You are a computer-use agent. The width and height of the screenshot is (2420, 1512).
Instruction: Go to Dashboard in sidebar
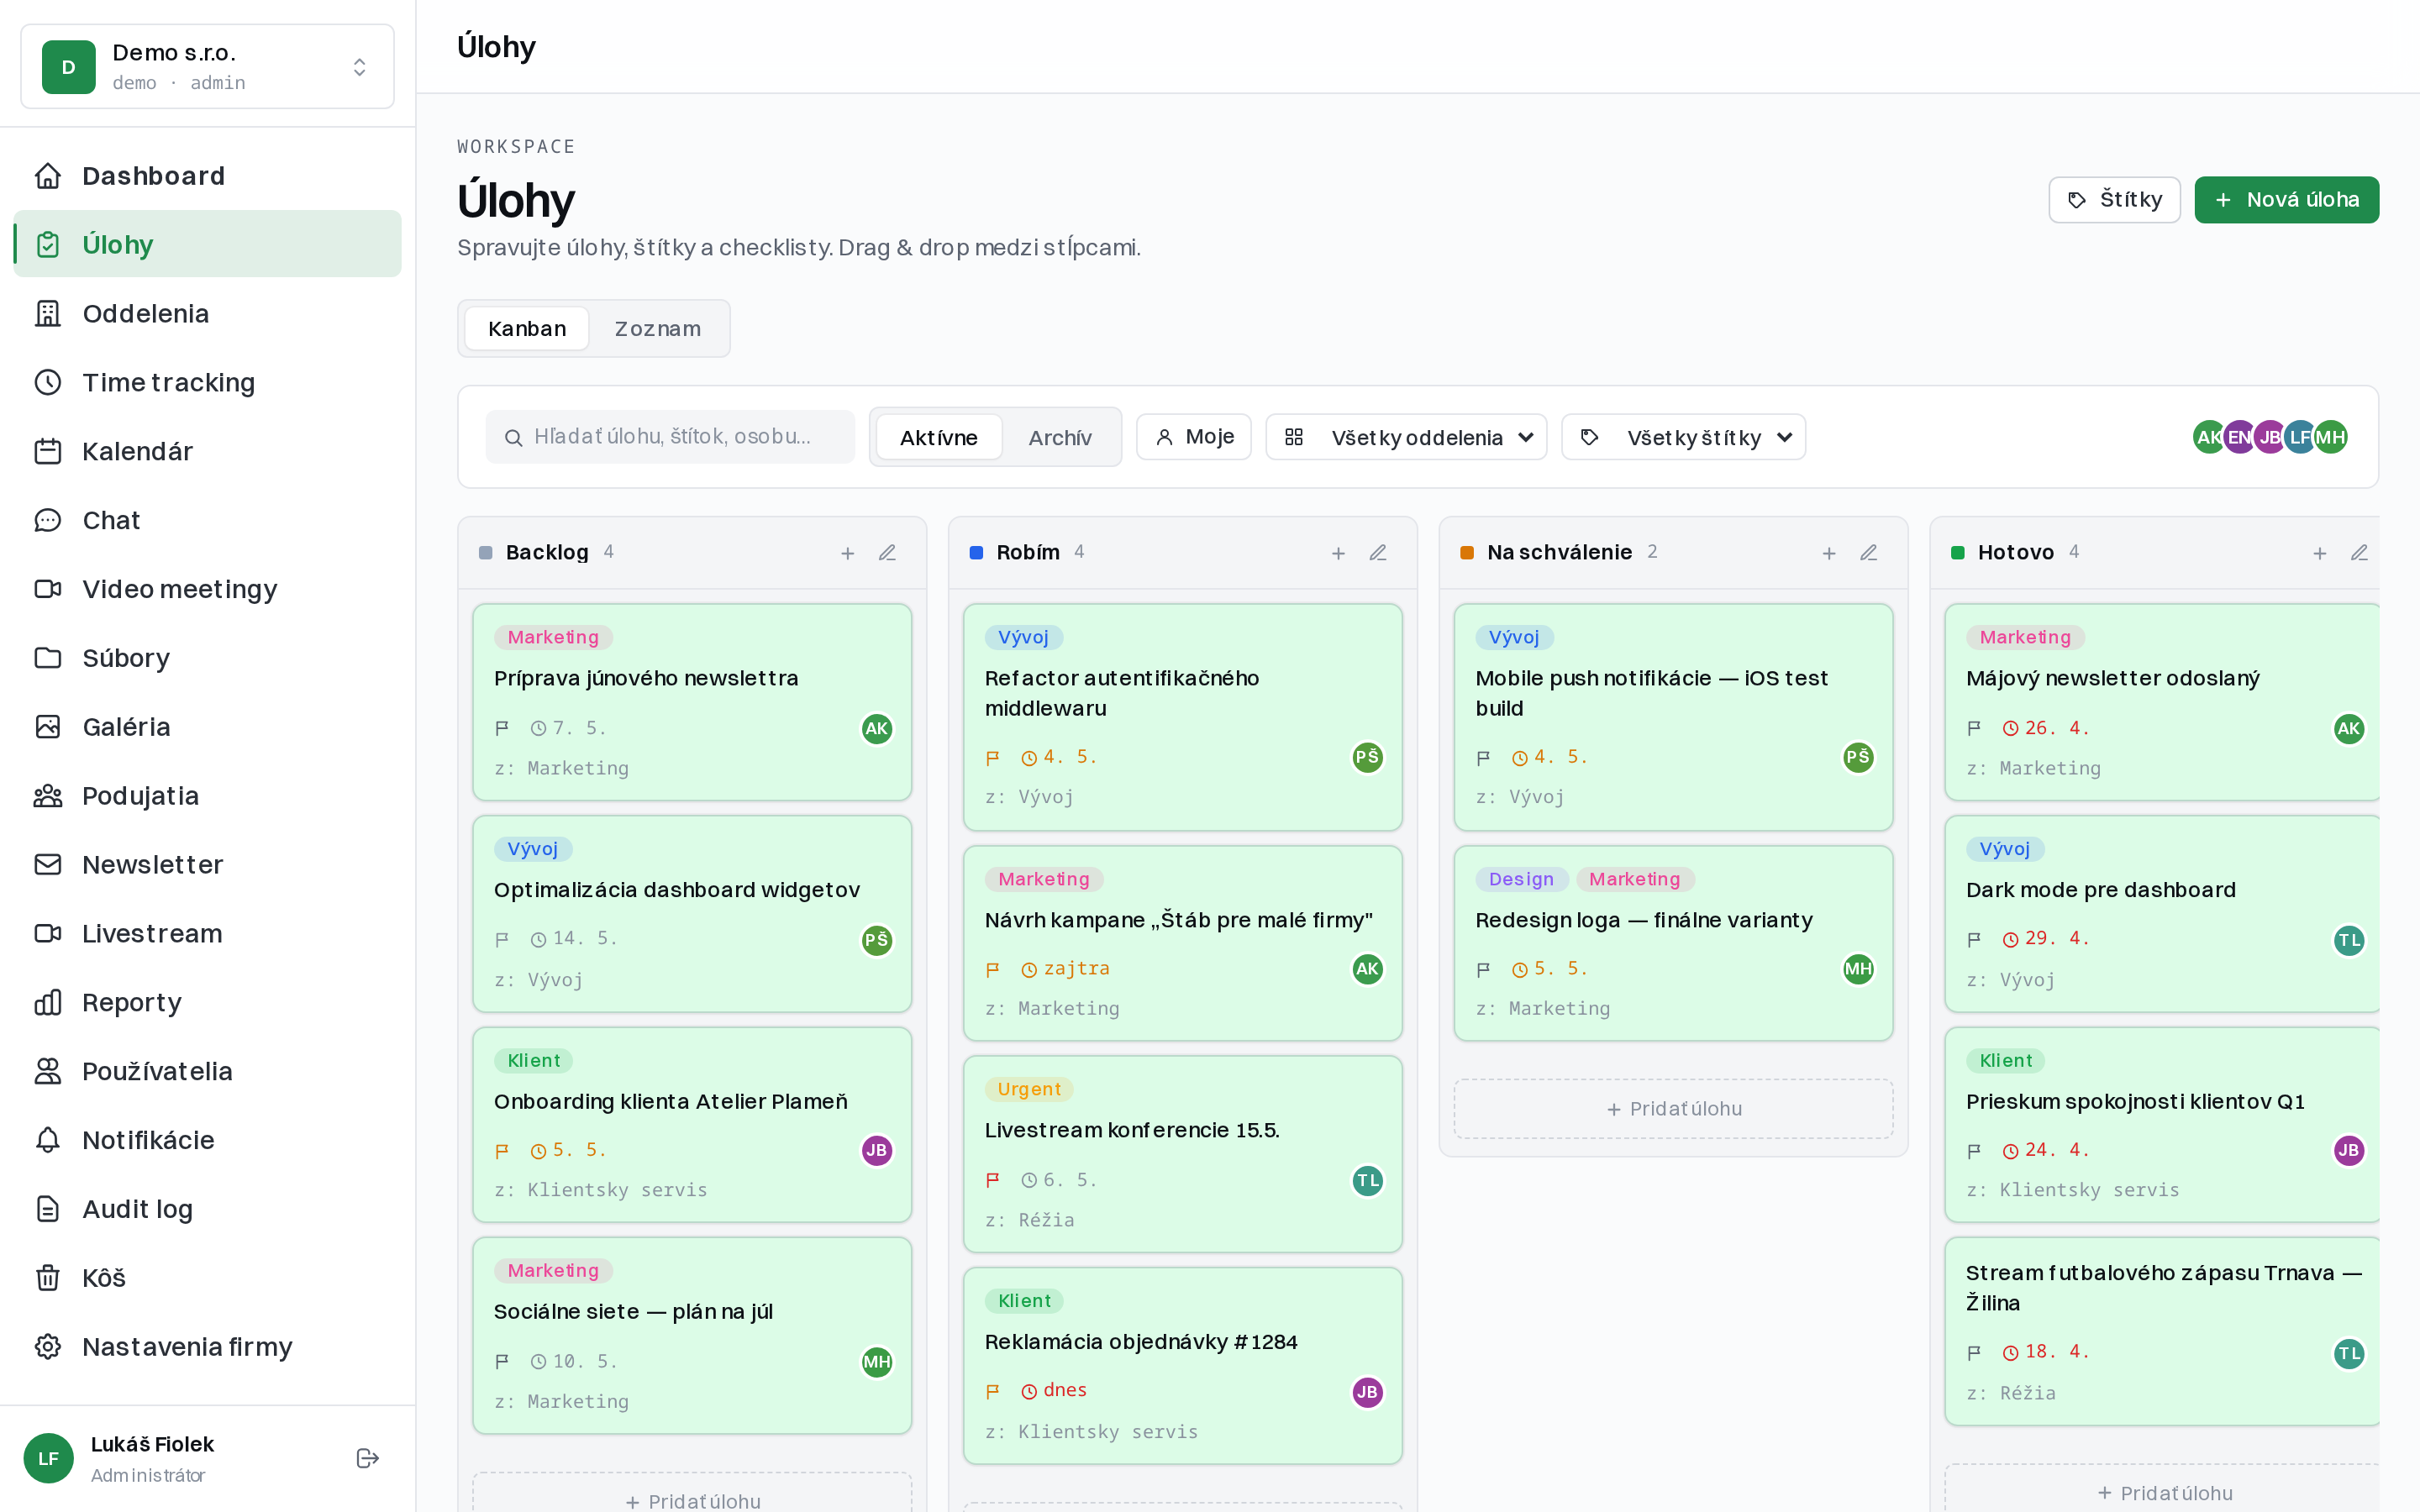(x=207, y=176)
